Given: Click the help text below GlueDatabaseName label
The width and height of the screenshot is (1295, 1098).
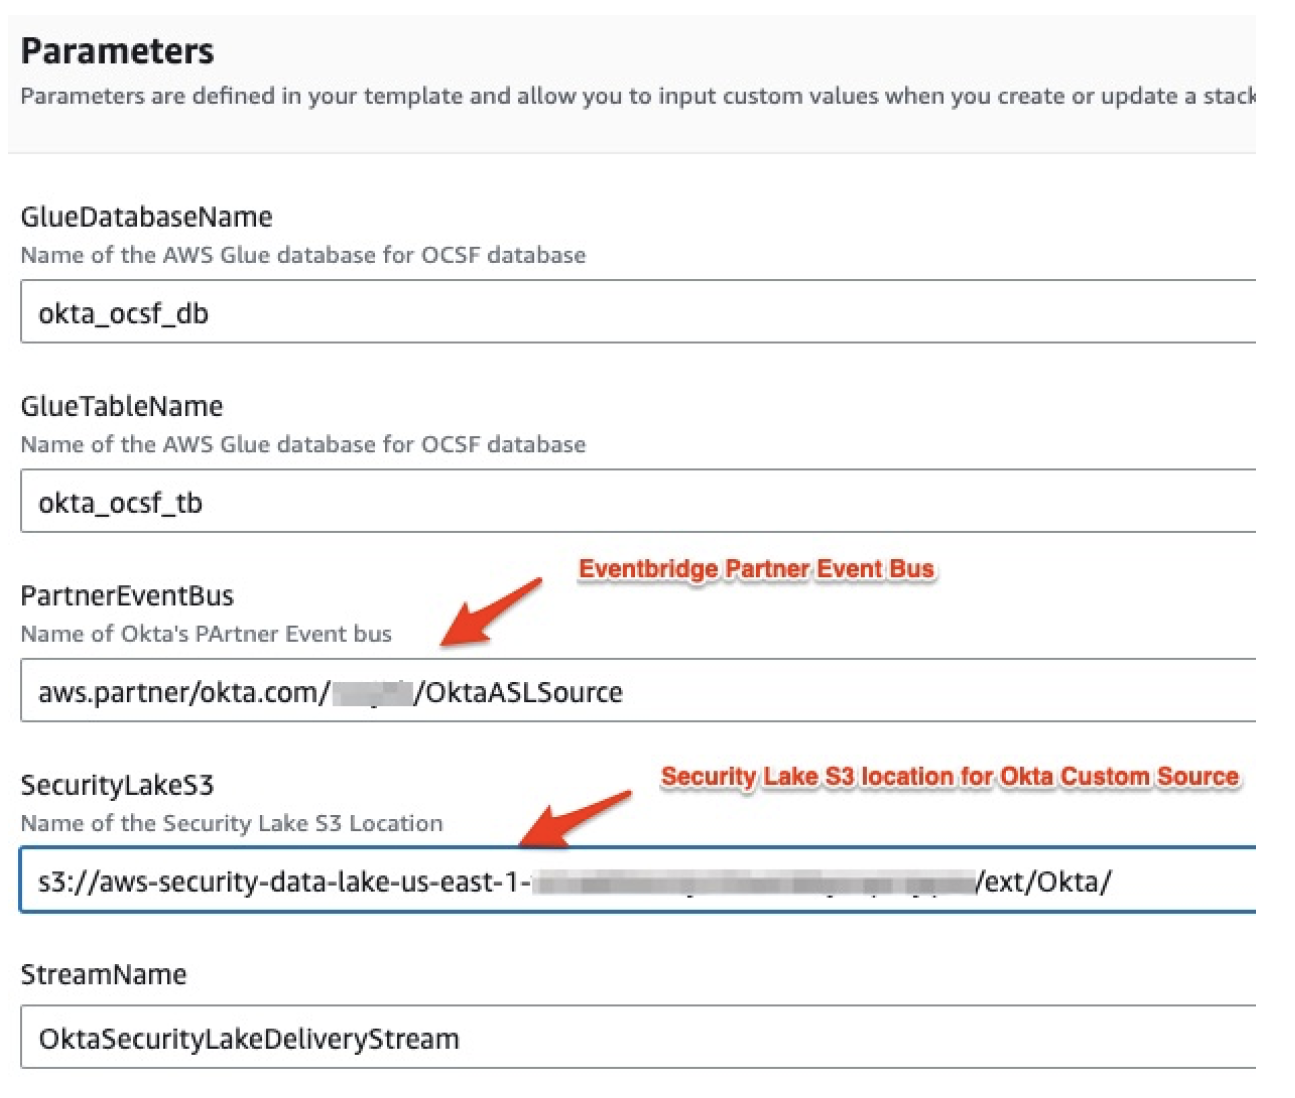Looking at the screenshot, I should click(x=303, y=255).
